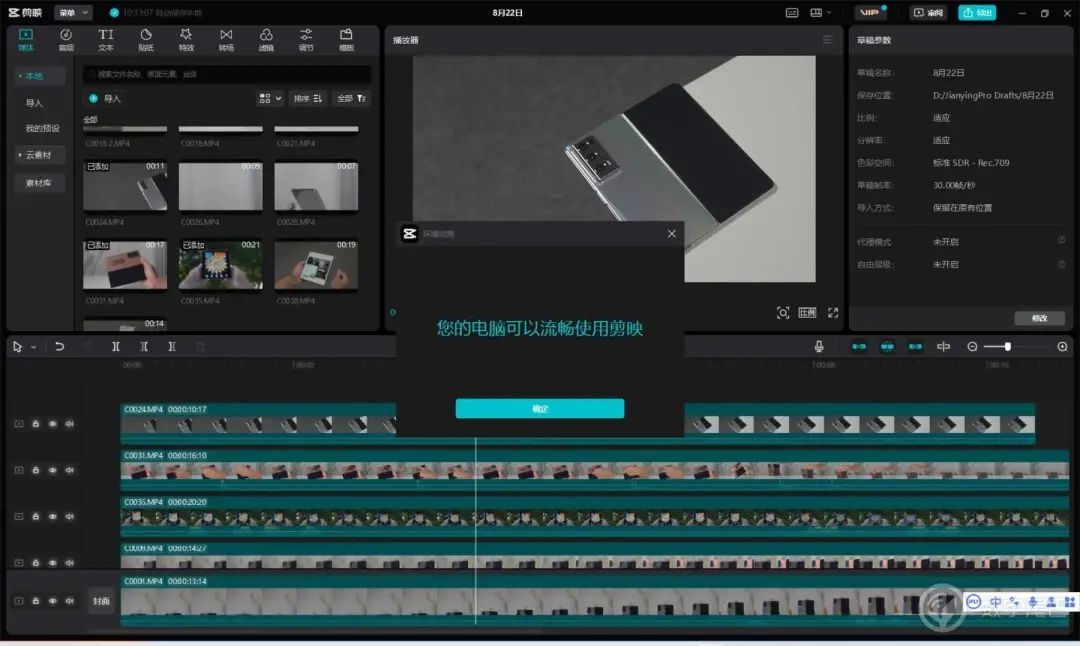The width and height of the screenshot is (1080, 646).
Task: Switch to the 文本 (Text) tab
Action: (106, 39)
